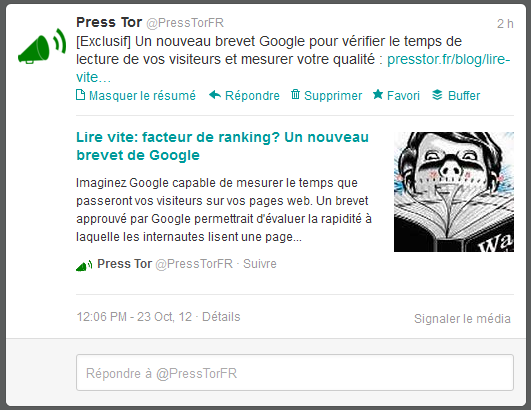Open the Détails link
531x410 pixels.
pos(221,317)
